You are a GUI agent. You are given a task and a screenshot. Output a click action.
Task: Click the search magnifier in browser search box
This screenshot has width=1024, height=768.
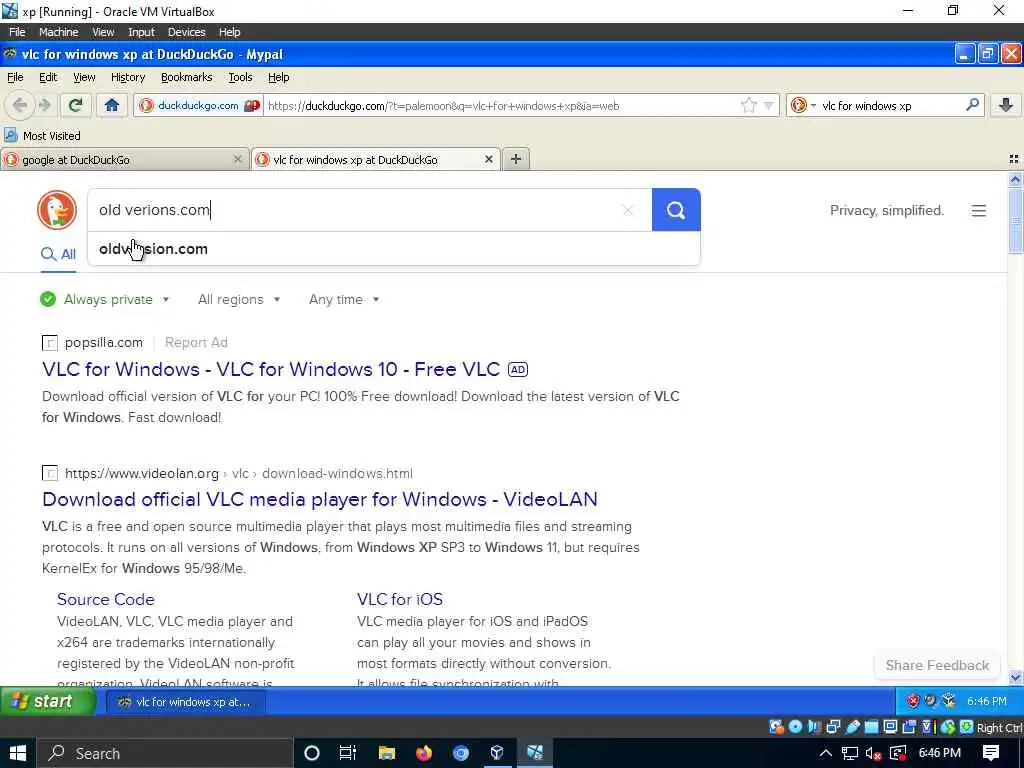972,104
